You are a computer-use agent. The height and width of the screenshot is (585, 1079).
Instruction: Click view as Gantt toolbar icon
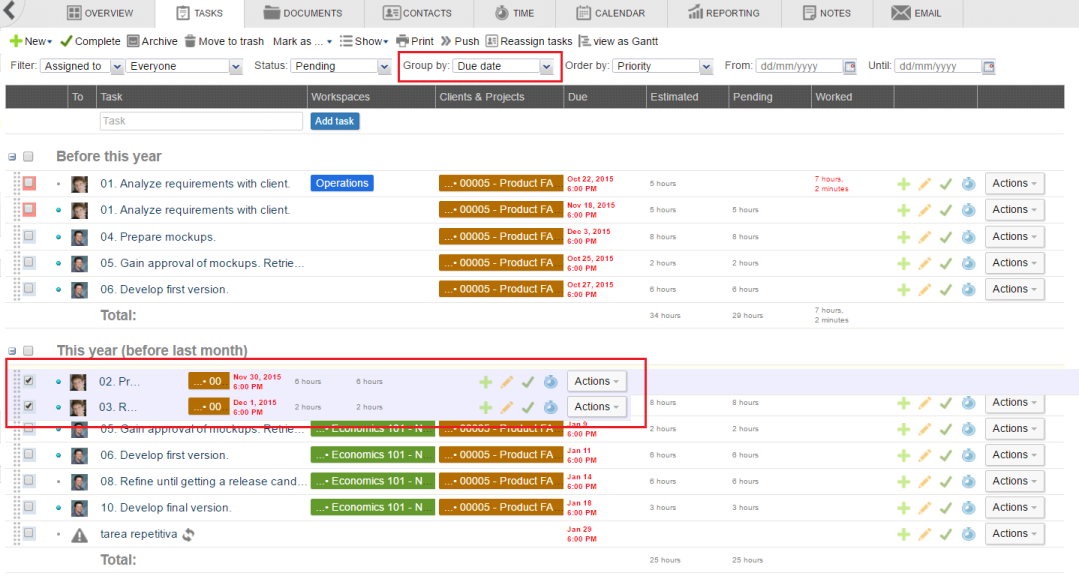point(585,41)
